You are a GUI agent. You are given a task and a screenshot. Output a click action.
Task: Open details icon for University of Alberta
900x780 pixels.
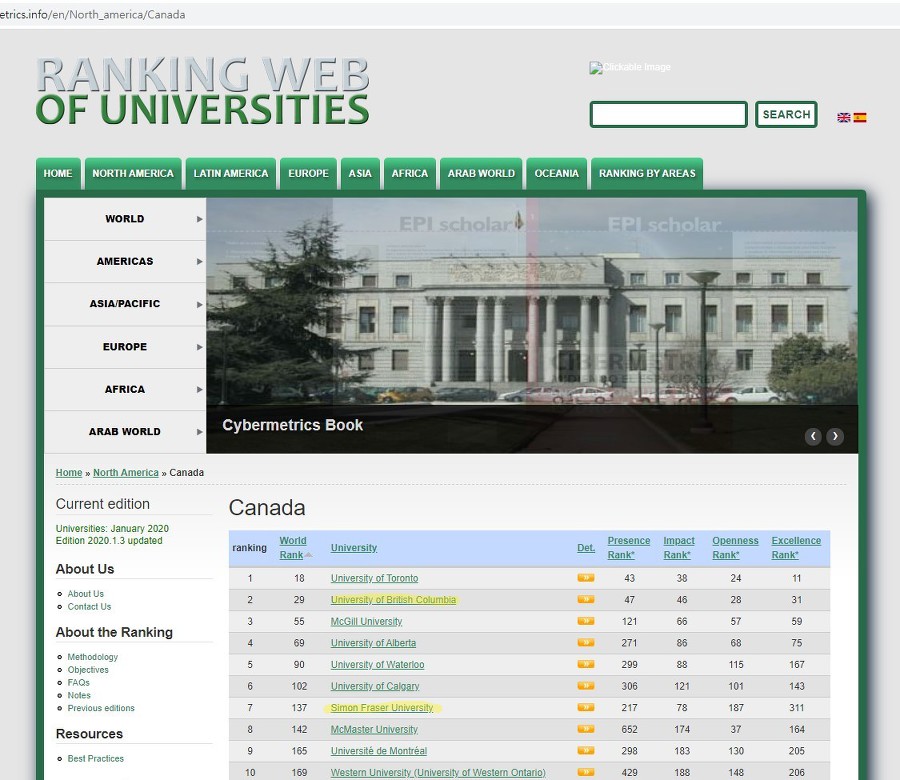click(x=585, y=643)
